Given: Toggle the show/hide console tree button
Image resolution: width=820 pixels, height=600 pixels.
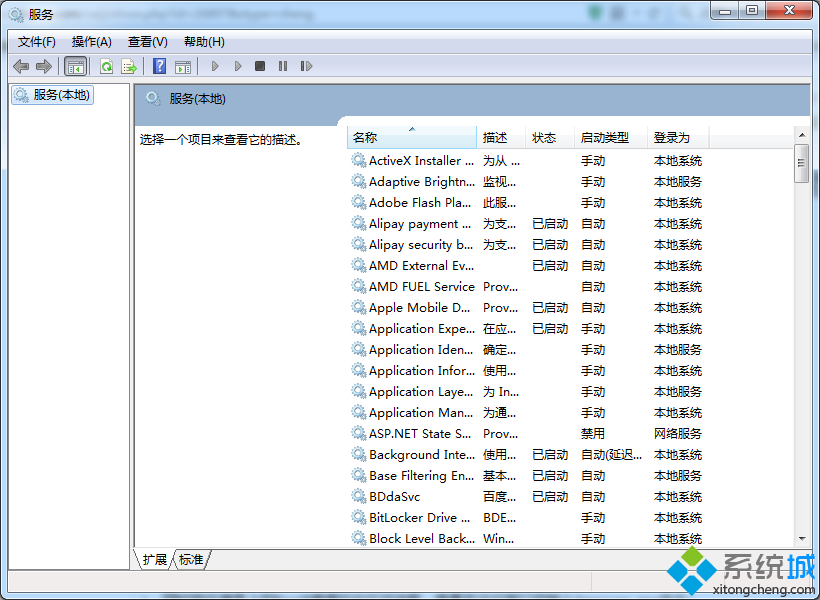Looking at the screenshot, I should click(75, 66).
